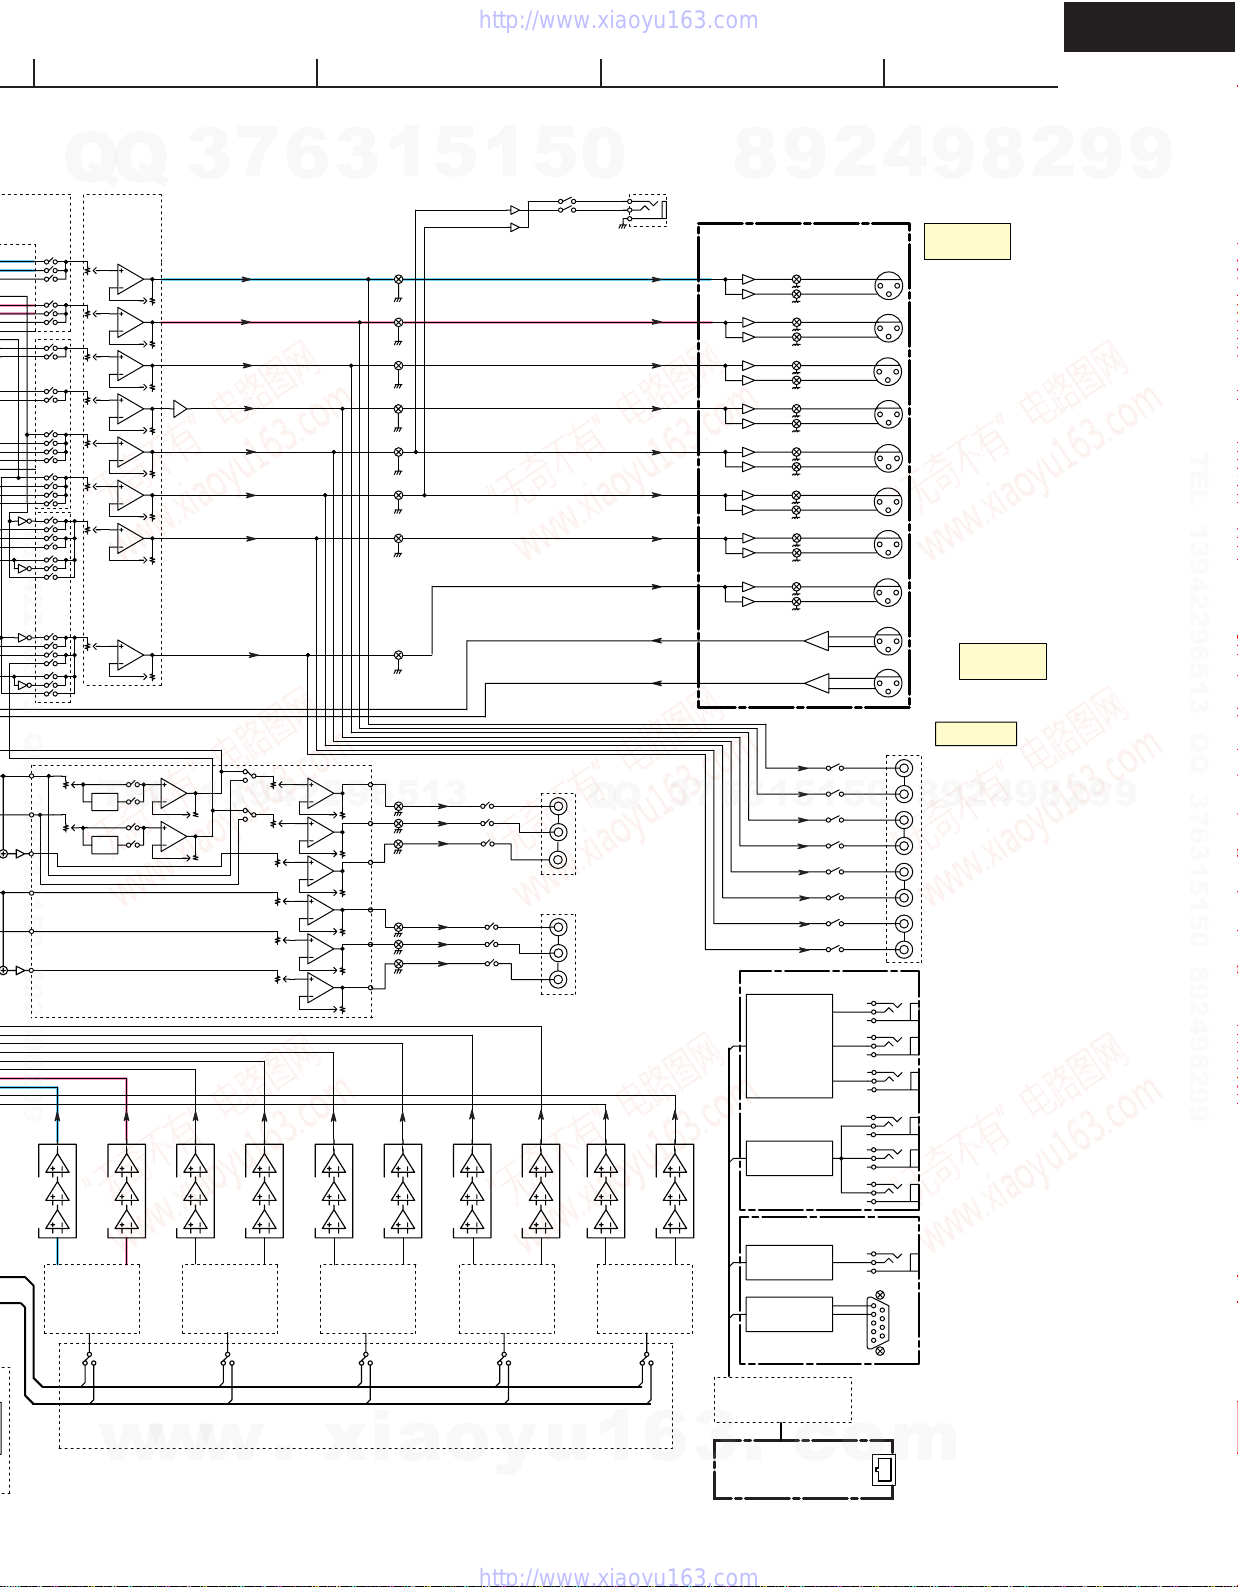
Task: Click the yellow box beside the XLR inputs
Action: pos(1002,661)
